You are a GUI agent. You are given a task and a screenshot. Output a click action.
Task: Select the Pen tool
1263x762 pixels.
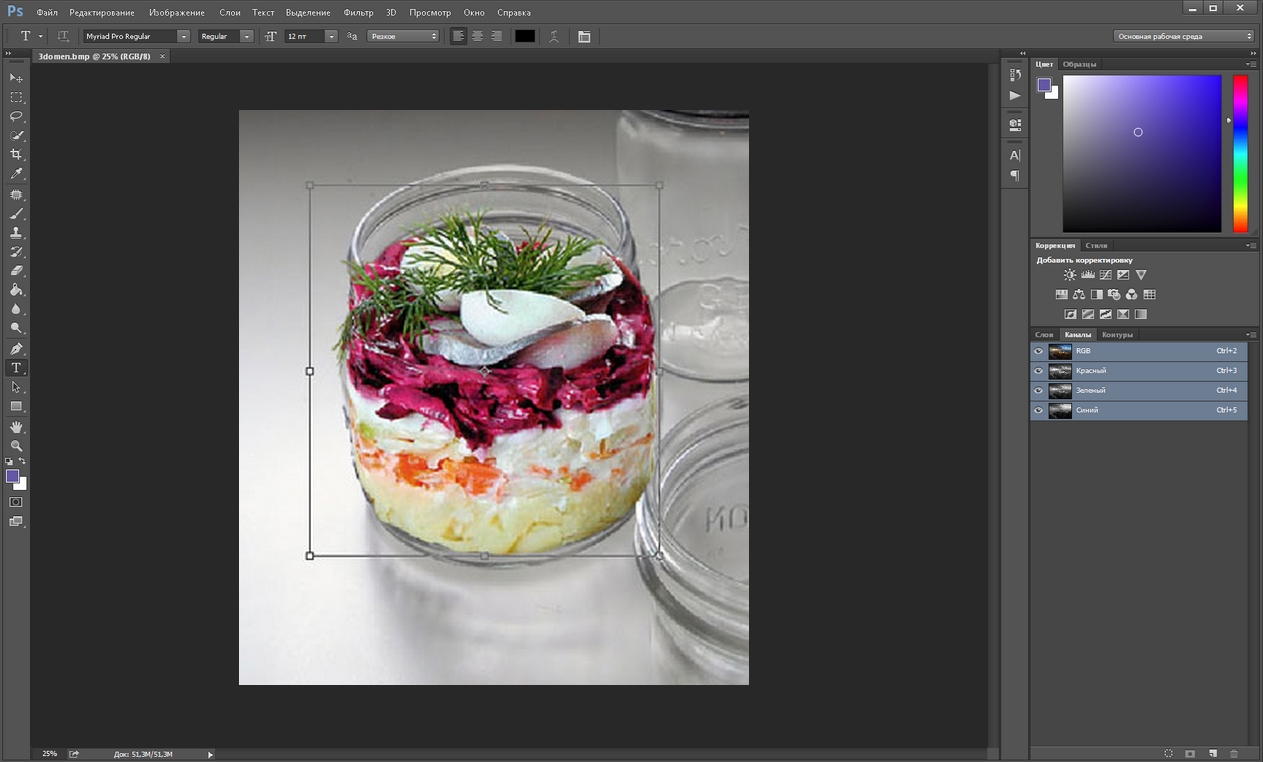(x=16, y=349)
